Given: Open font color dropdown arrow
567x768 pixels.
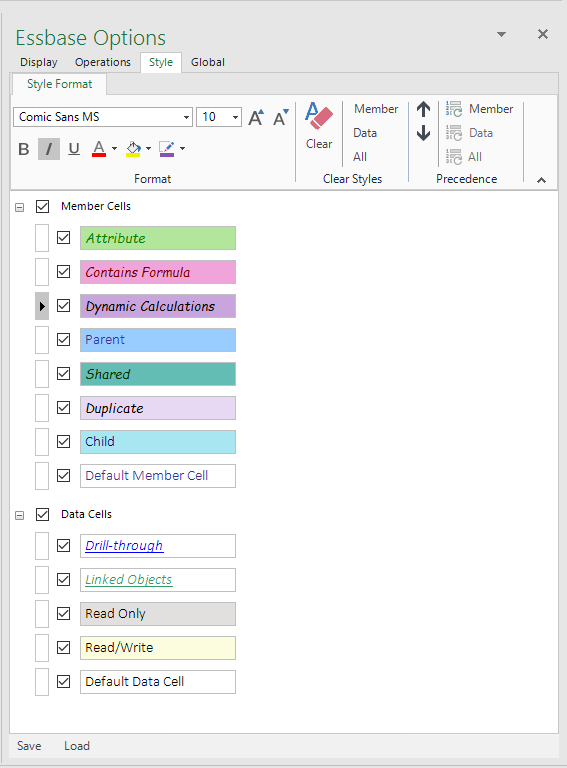Looking at the screenshot, I should [x=114, y=148].
